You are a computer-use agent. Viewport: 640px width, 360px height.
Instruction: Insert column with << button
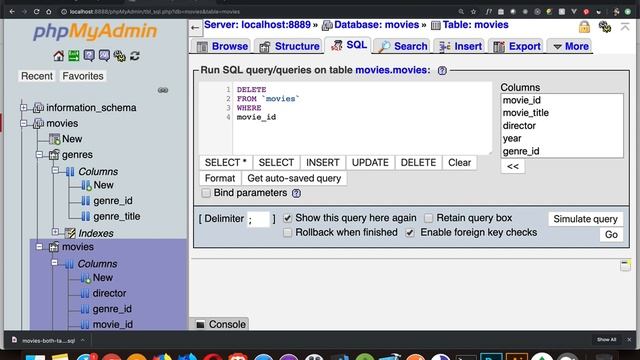513,167
